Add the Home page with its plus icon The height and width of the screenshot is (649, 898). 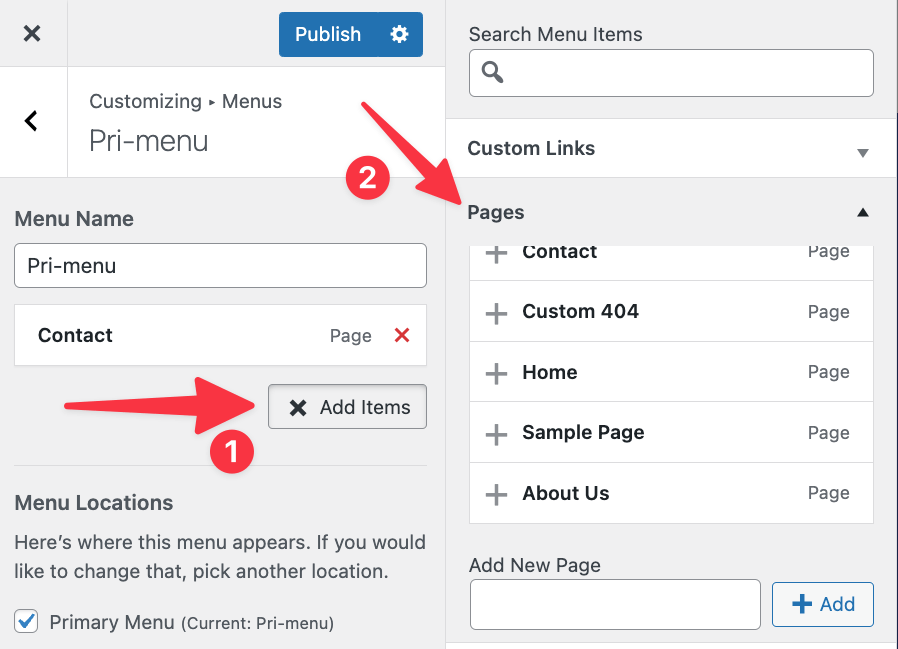pyautogui.click(x=496, y=372)
